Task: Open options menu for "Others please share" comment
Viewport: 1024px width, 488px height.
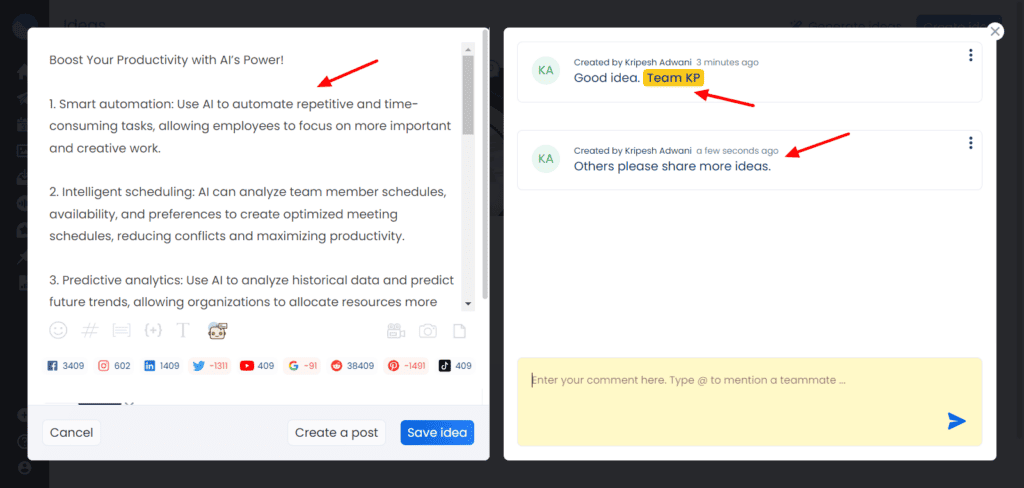Action: click(970, 143)
